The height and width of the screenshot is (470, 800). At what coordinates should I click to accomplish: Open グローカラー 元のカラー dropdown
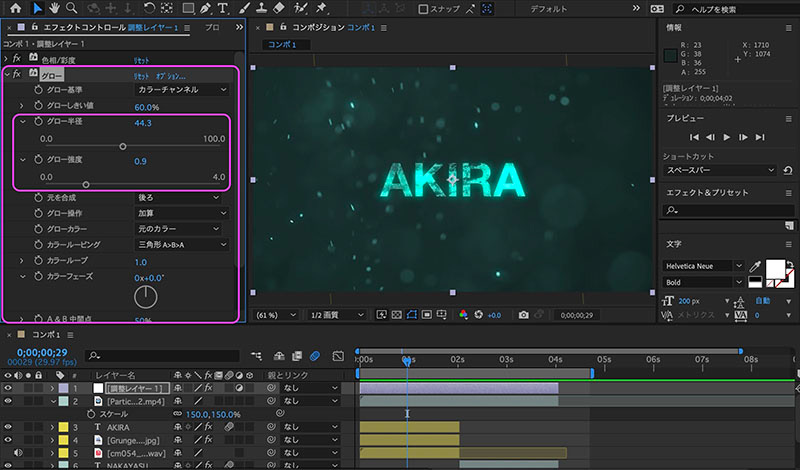click(x=178, y=229)
